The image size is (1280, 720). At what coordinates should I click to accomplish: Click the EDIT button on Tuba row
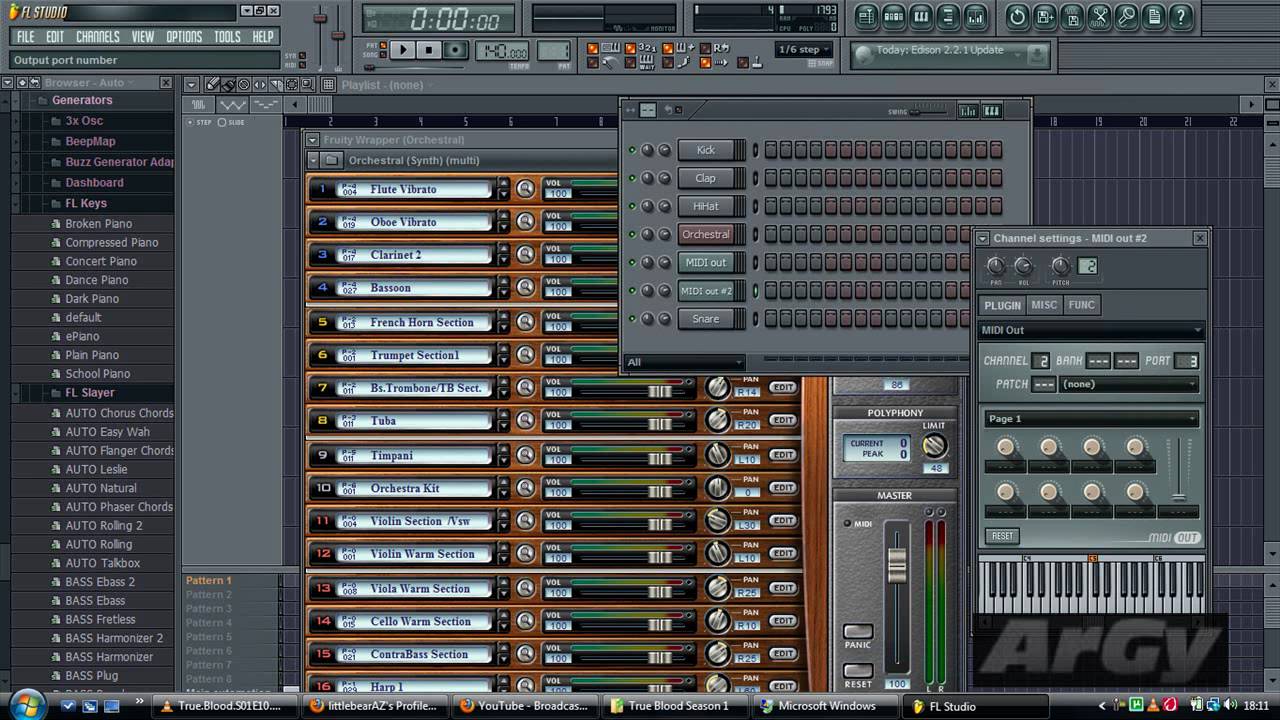click(x=783, y=421)
